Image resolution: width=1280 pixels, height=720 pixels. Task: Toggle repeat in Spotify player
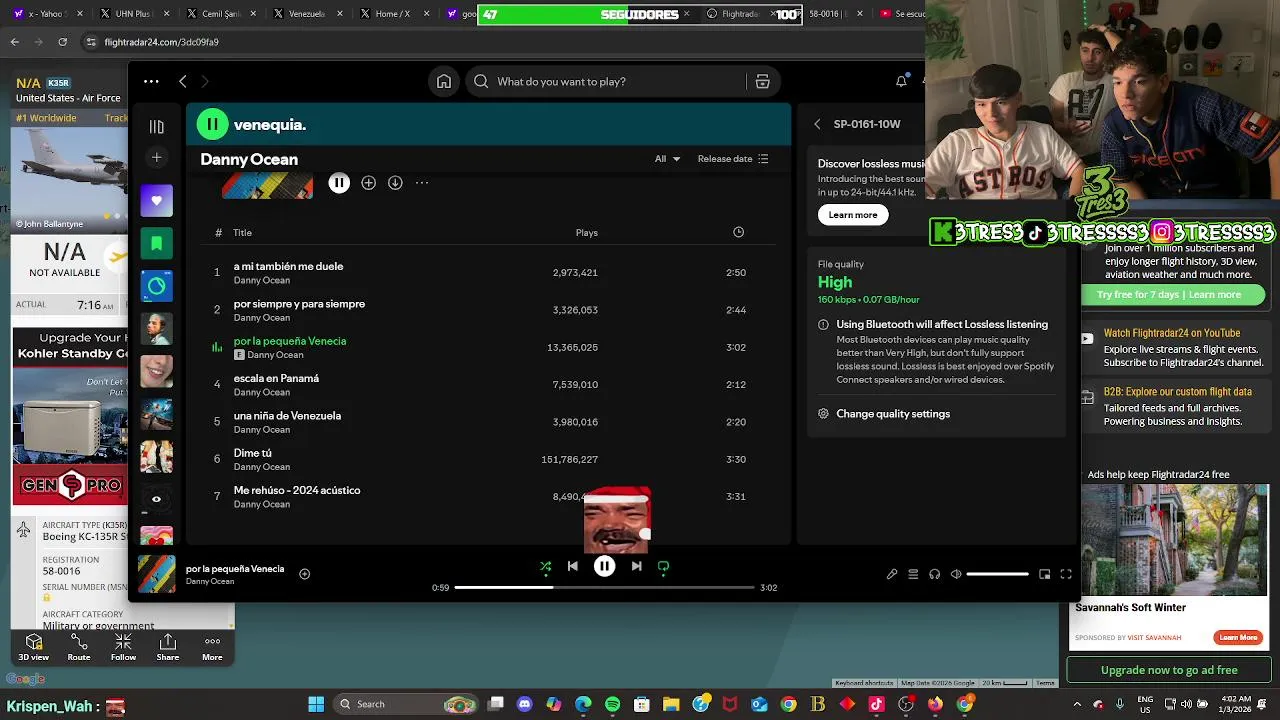pyautogui.click(x=663, y=566)
